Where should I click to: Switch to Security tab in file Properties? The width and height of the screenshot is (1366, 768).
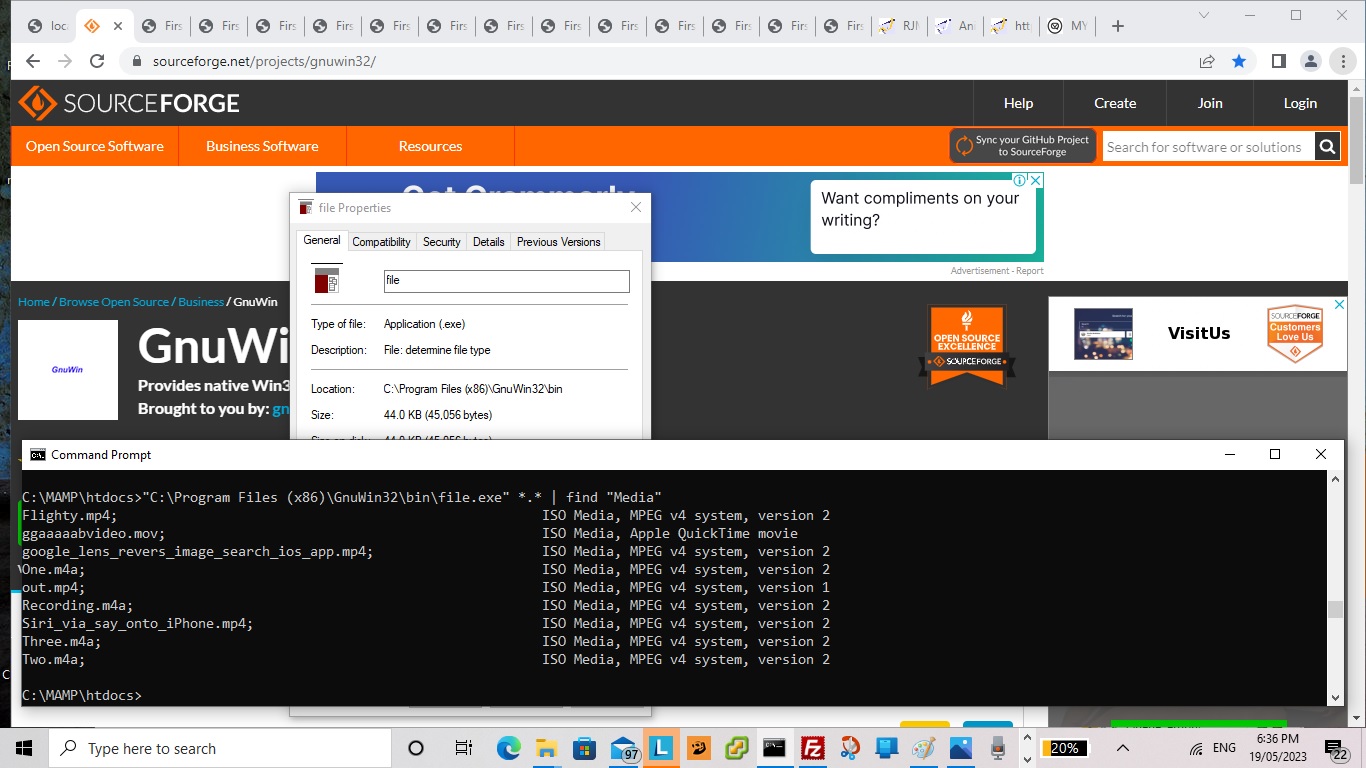pyautogui.click(x=441, y=242)
